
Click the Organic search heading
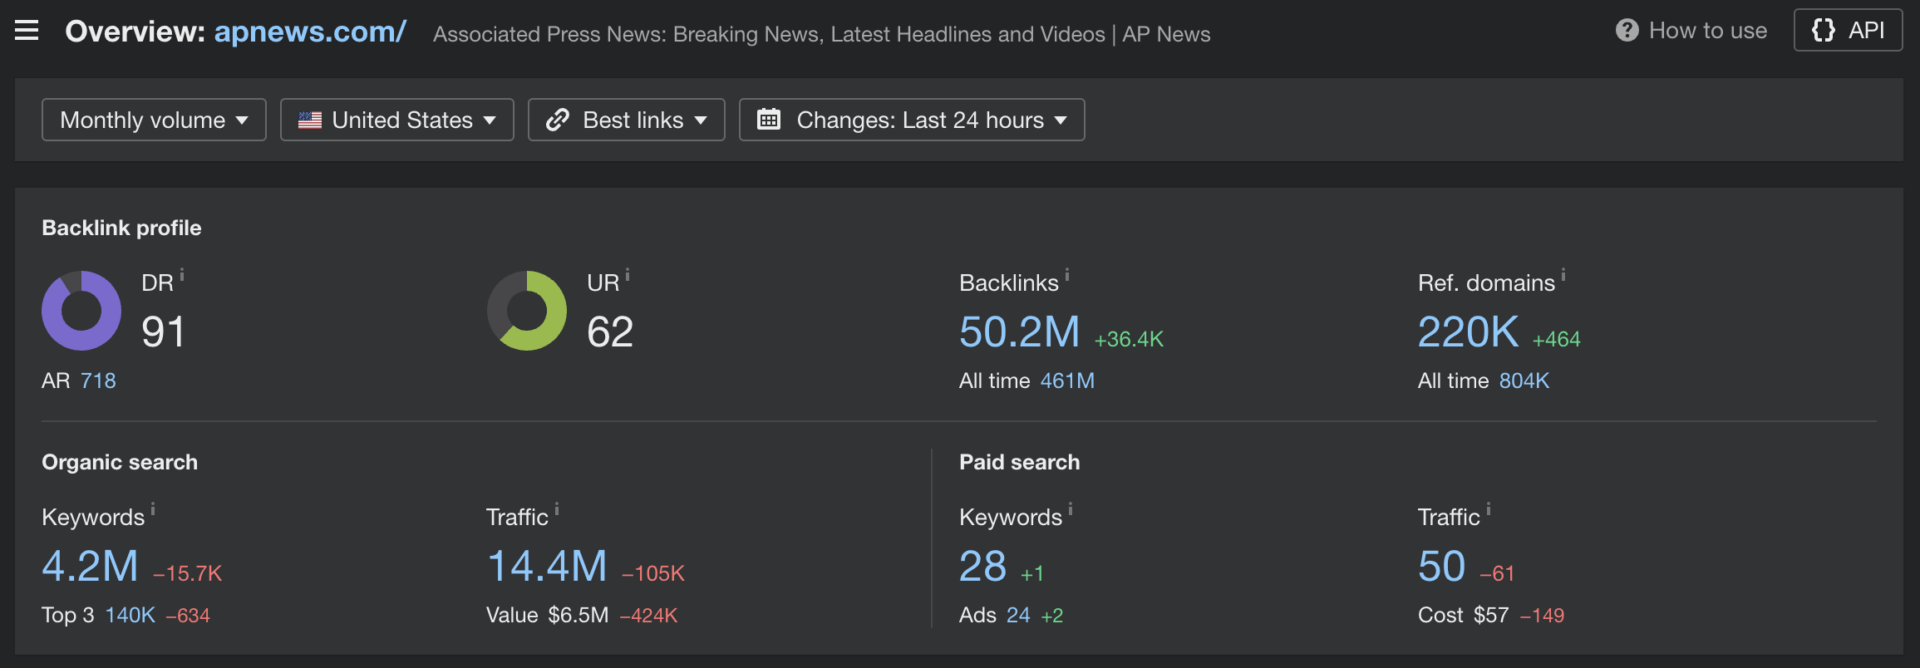click(x=120, y=462)
